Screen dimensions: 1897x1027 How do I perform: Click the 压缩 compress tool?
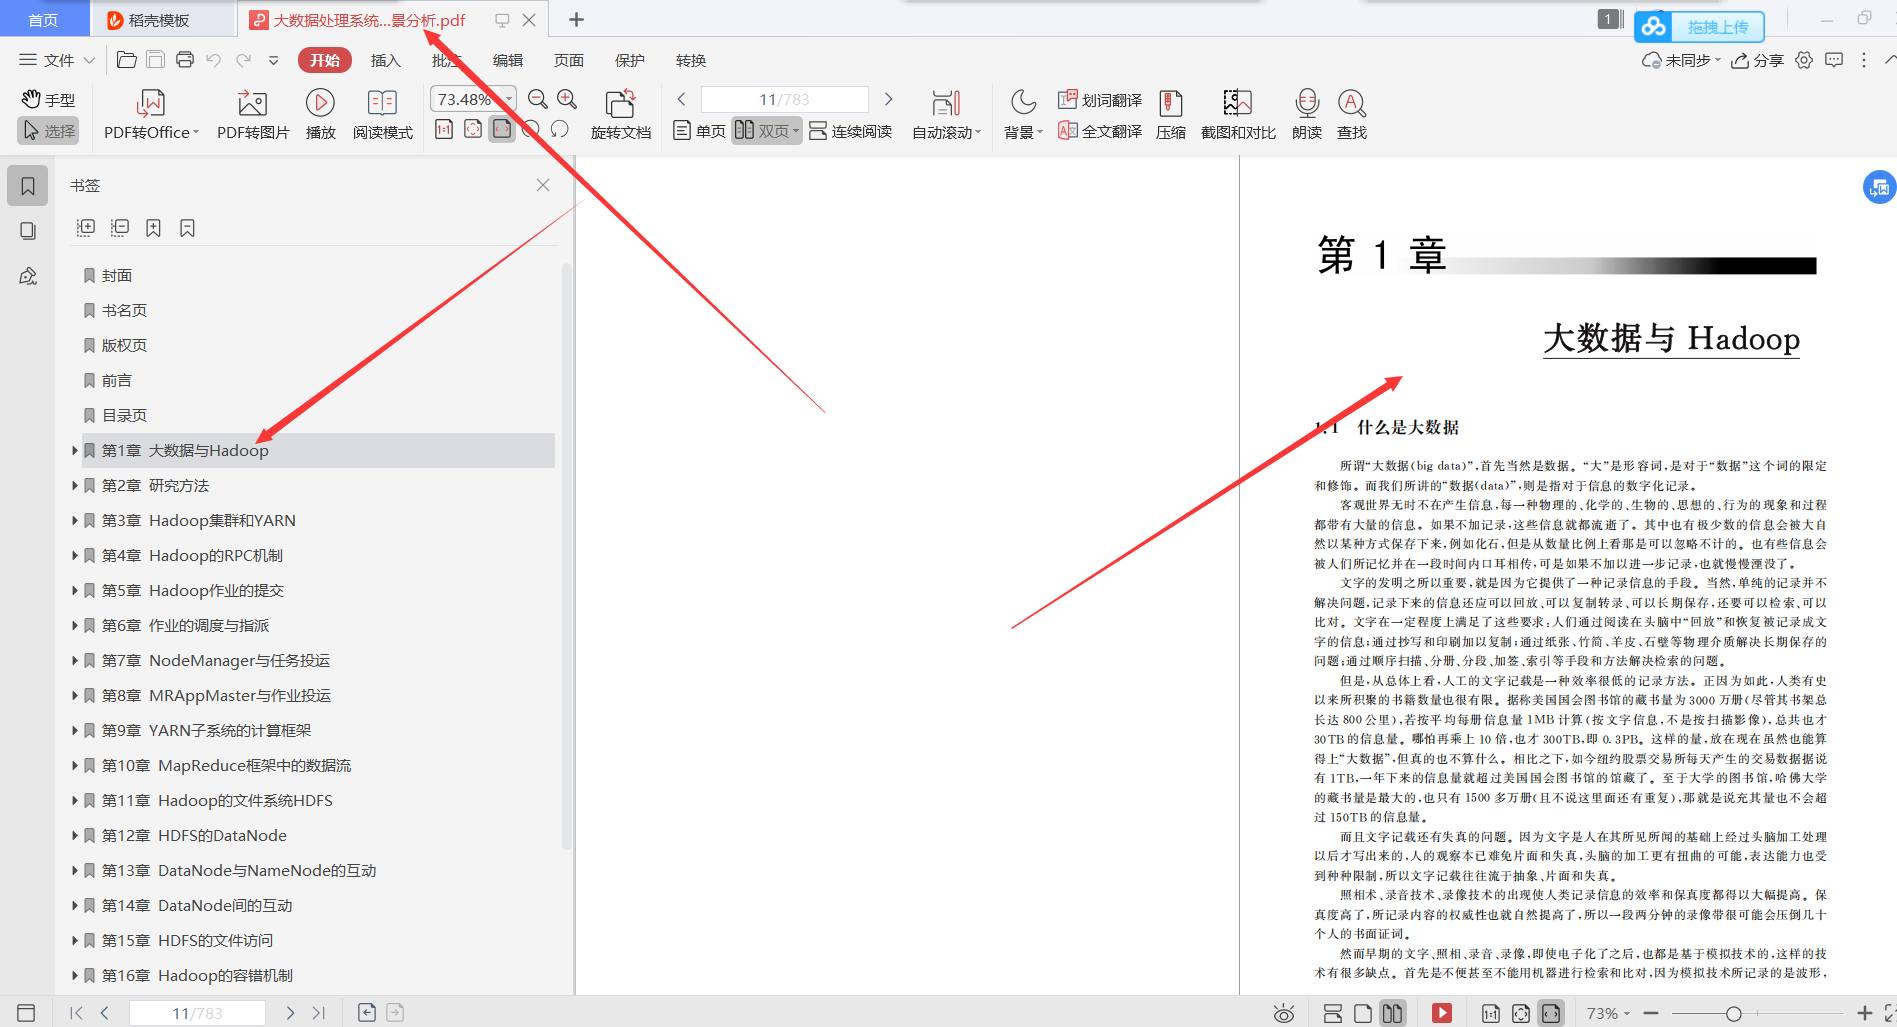coord(1171,115)
